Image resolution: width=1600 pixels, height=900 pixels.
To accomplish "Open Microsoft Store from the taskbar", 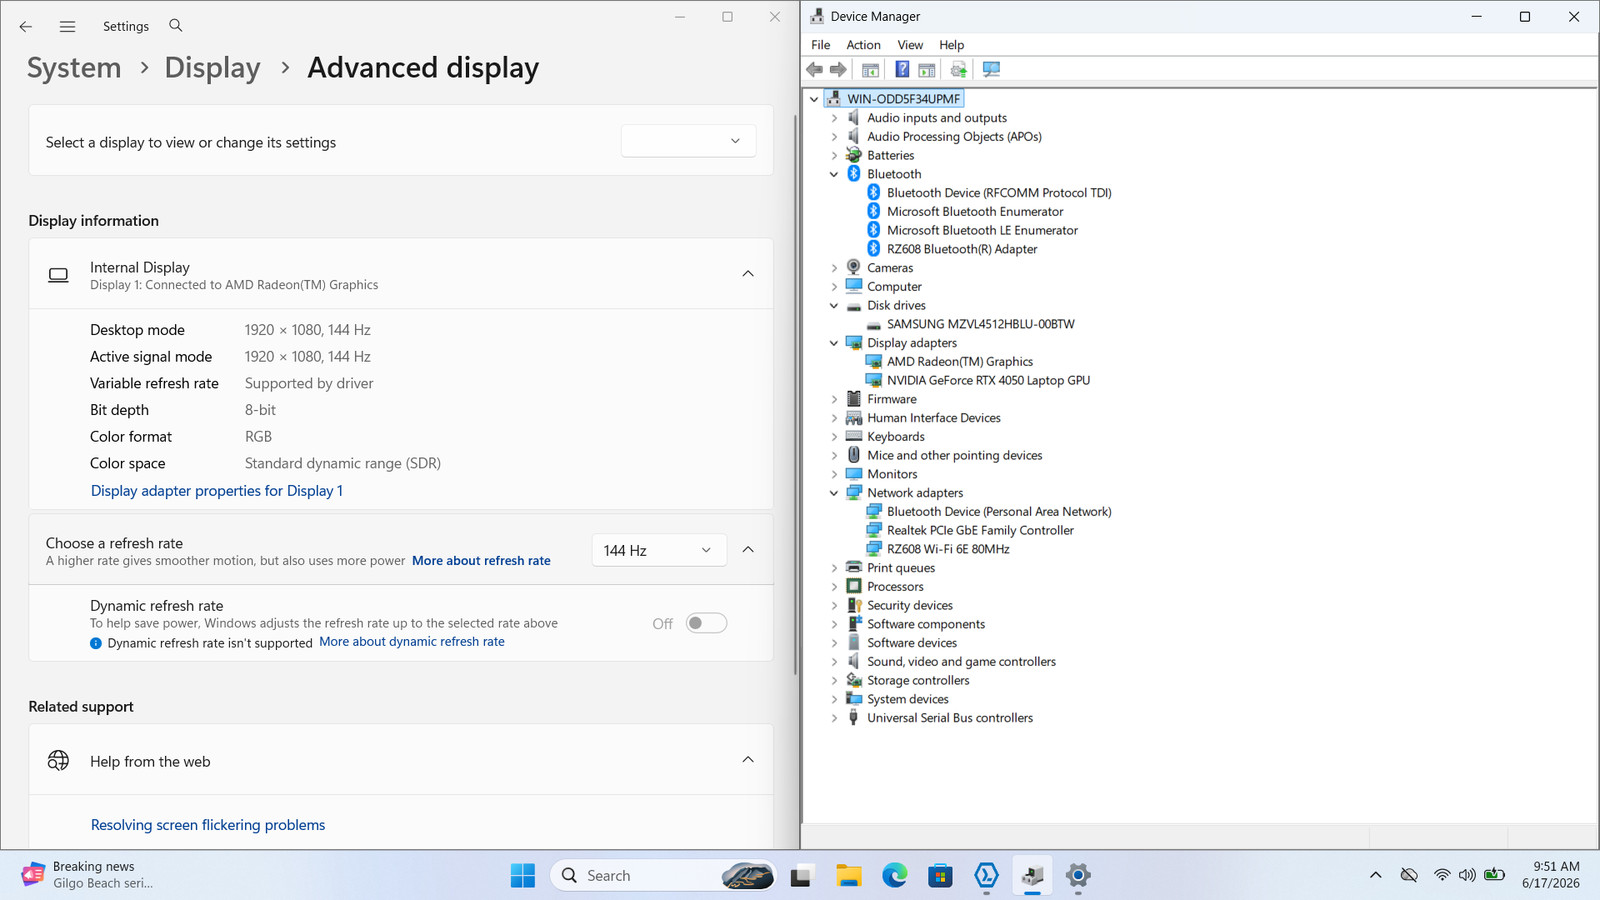I will 940,876.
